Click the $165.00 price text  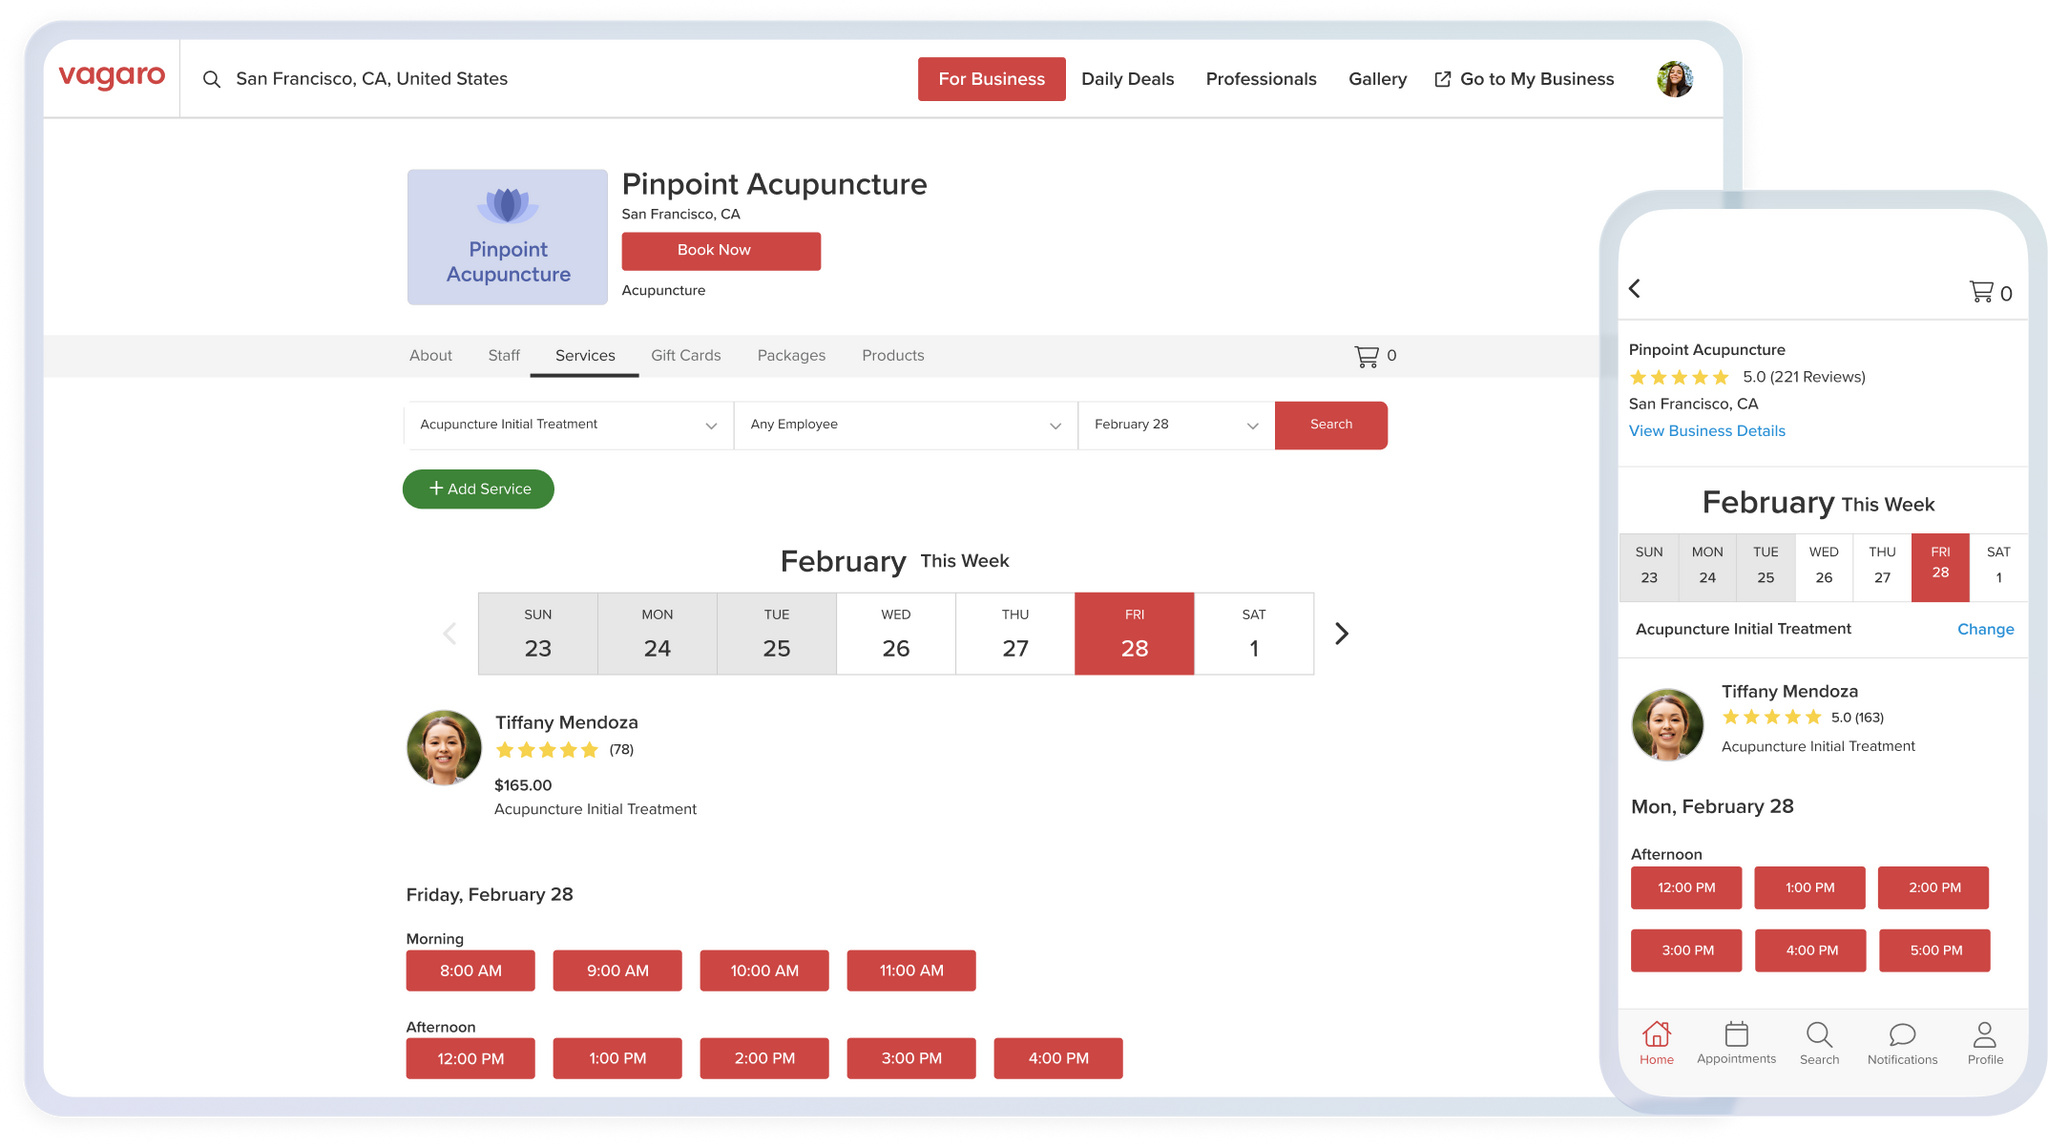[x=523, y=785]
